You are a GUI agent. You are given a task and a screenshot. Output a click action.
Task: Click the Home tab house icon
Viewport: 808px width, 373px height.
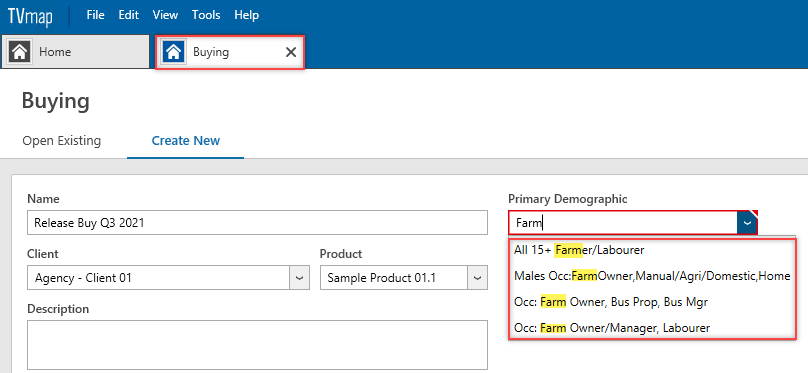click(20, 52)
